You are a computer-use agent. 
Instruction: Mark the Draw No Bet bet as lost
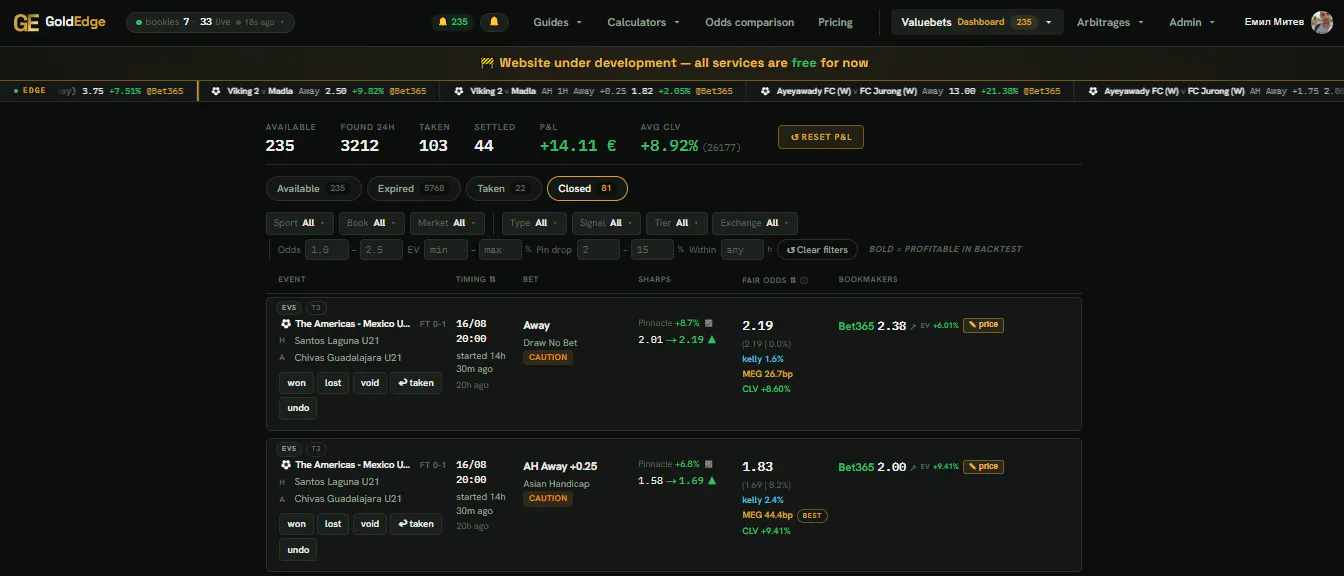[333, 382]
